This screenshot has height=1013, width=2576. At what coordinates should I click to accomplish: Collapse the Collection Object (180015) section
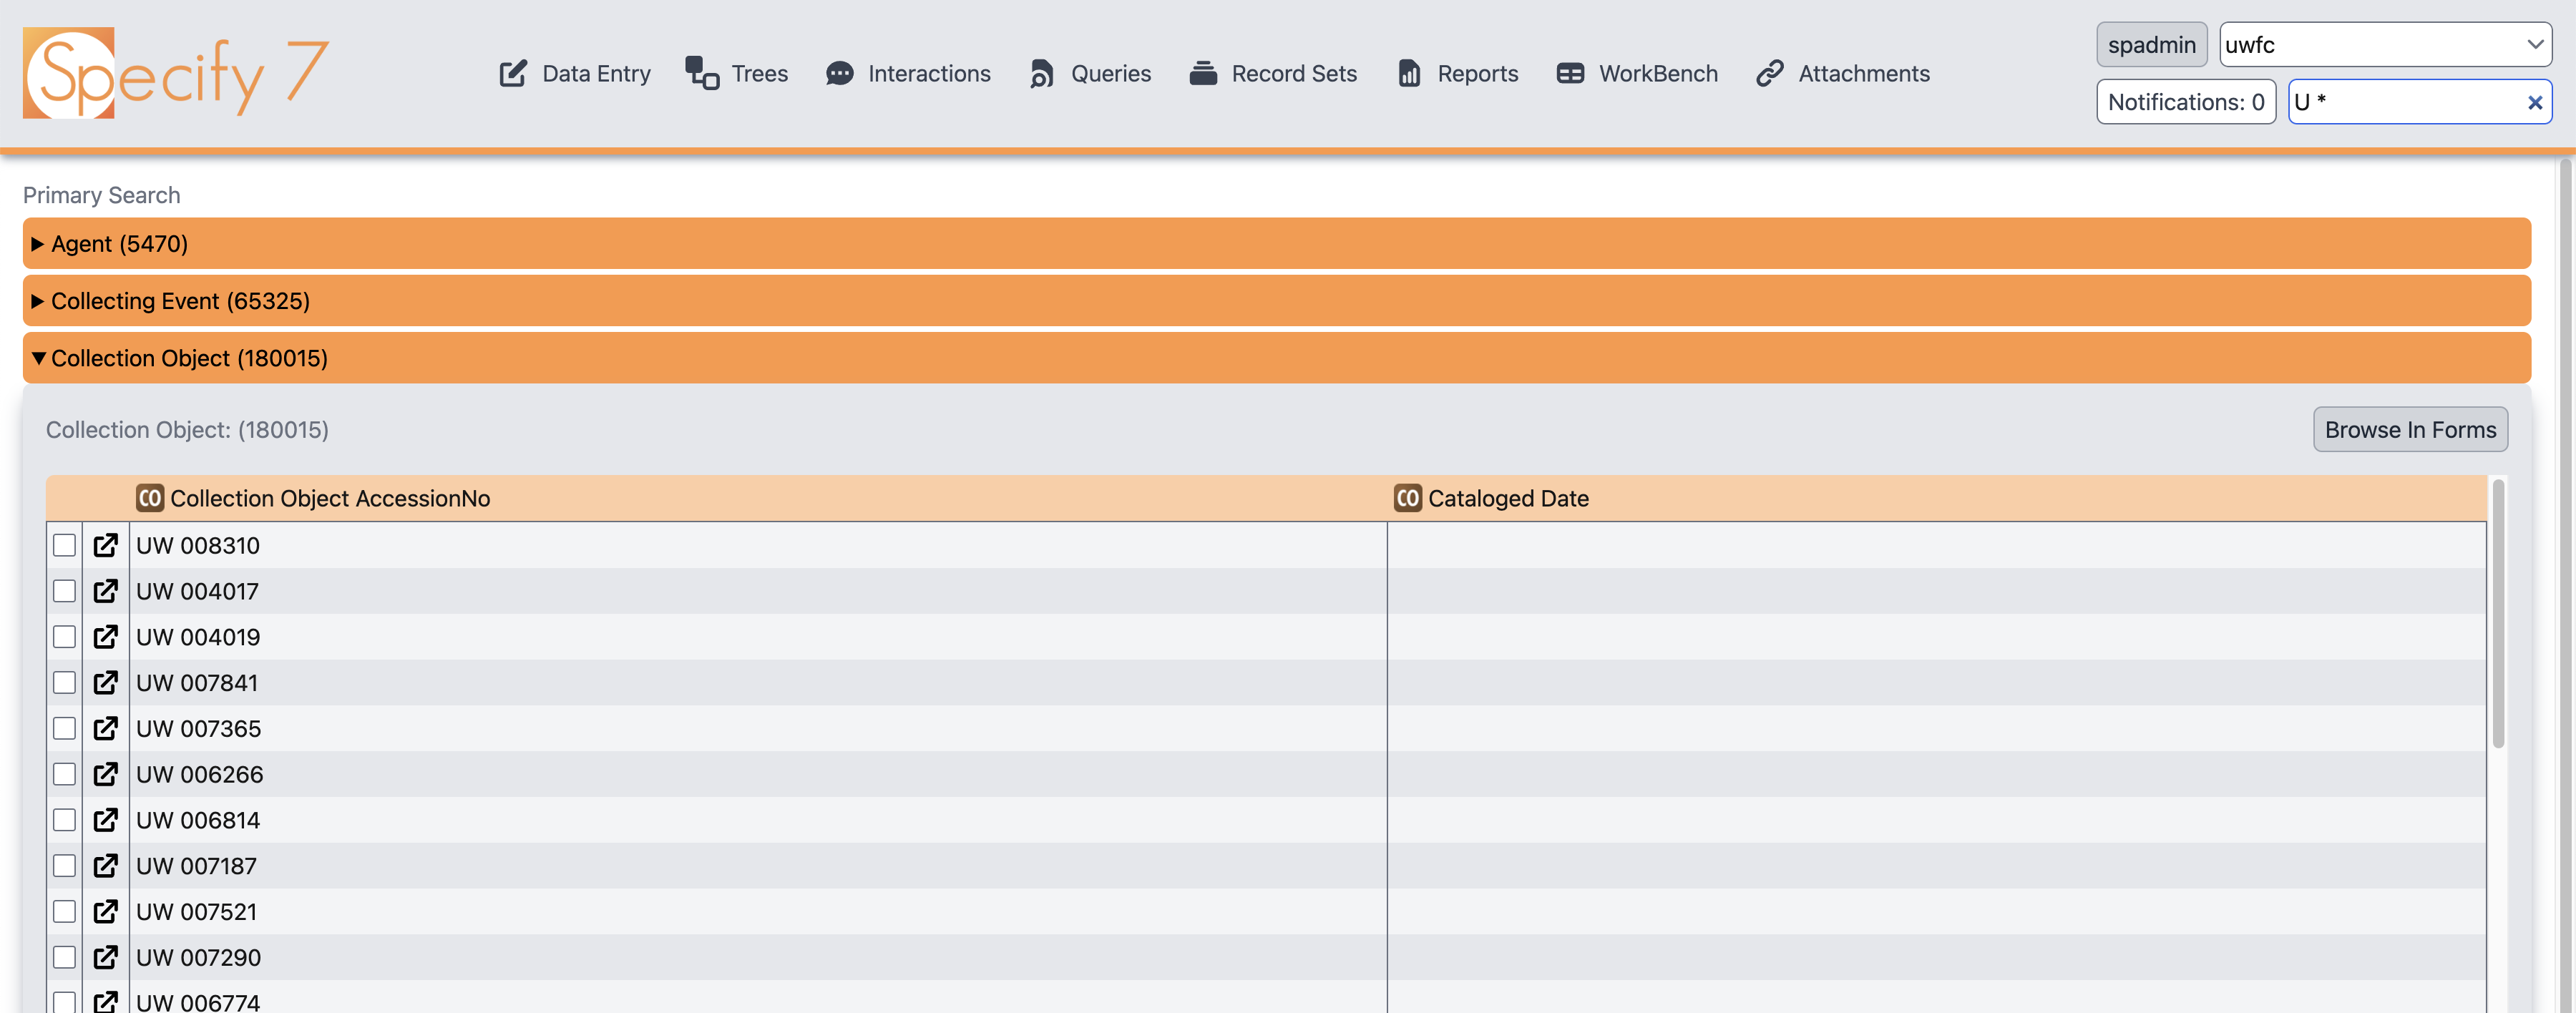189,358
